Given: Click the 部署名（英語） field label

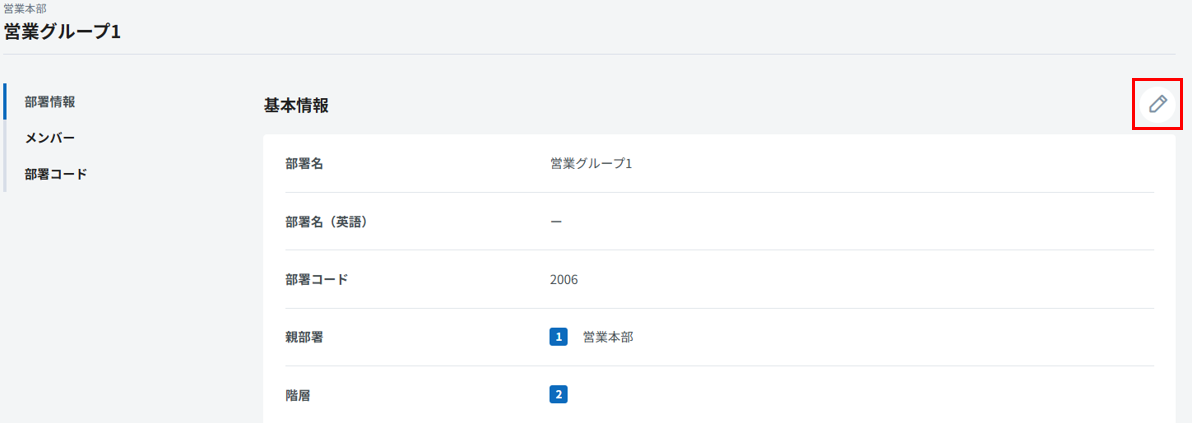Looking at the screenshot, I should [326, 222].
